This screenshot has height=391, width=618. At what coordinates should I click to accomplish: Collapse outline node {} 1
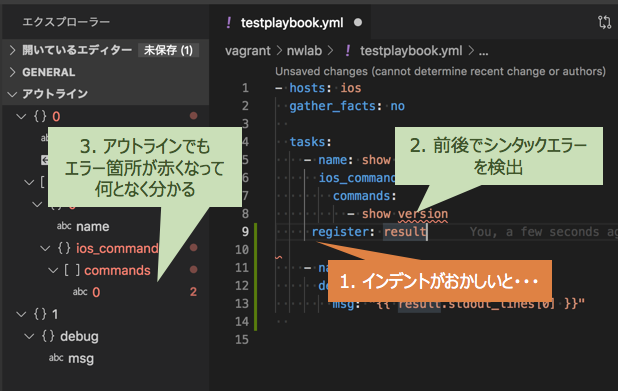click(x=21, y=314)
